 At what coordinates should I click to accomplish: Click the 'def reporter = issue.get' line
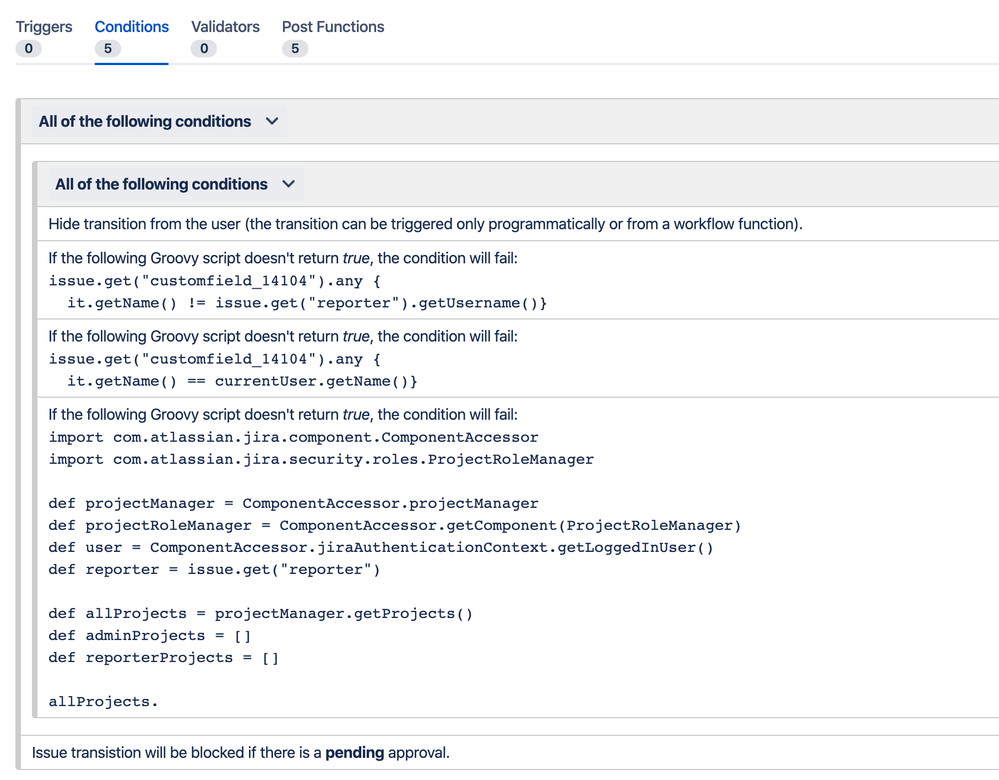[x=214, y=570]
